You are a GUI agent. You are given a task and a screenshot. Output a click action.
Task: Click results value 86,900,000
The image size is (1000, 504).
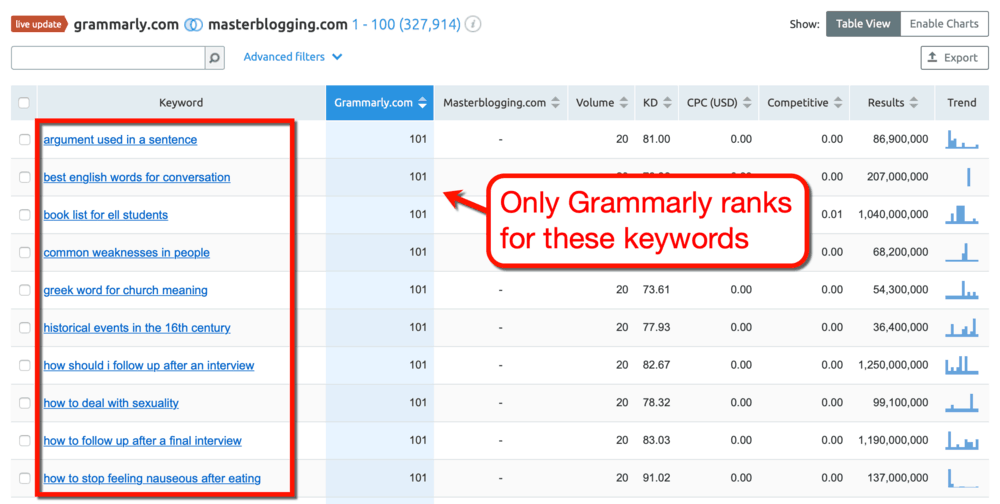(x=900, y=139)
